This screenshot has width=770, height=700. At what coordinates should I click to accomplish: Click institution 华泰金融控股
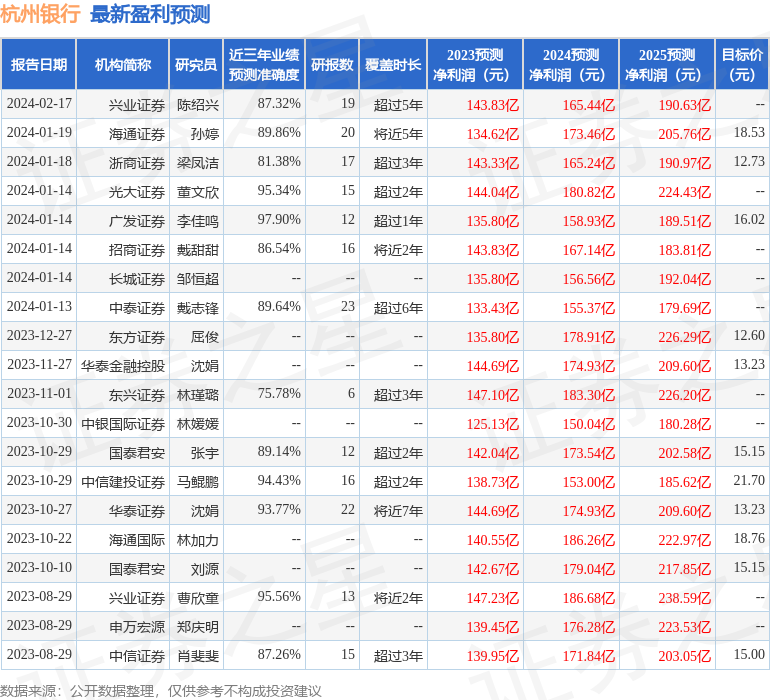[123, 365]
